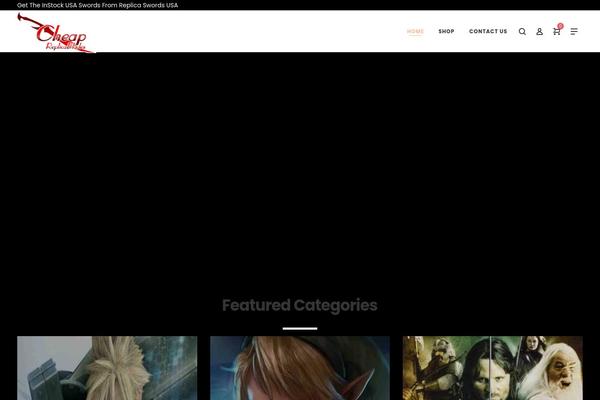Click the cart item count badge
The image size is (600, 400).
pyautogui.click(x=560, y=26)
